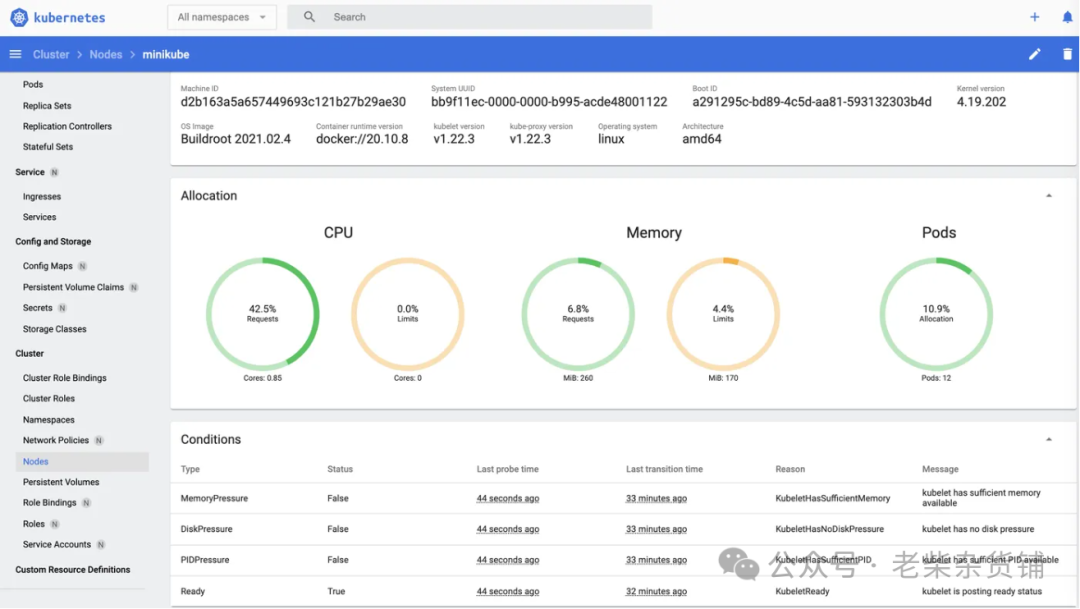The height and width of the screenshot is (609, 1080).
Task: Open Role Bindings in the sidebar
Action: [x=50, y=503]
